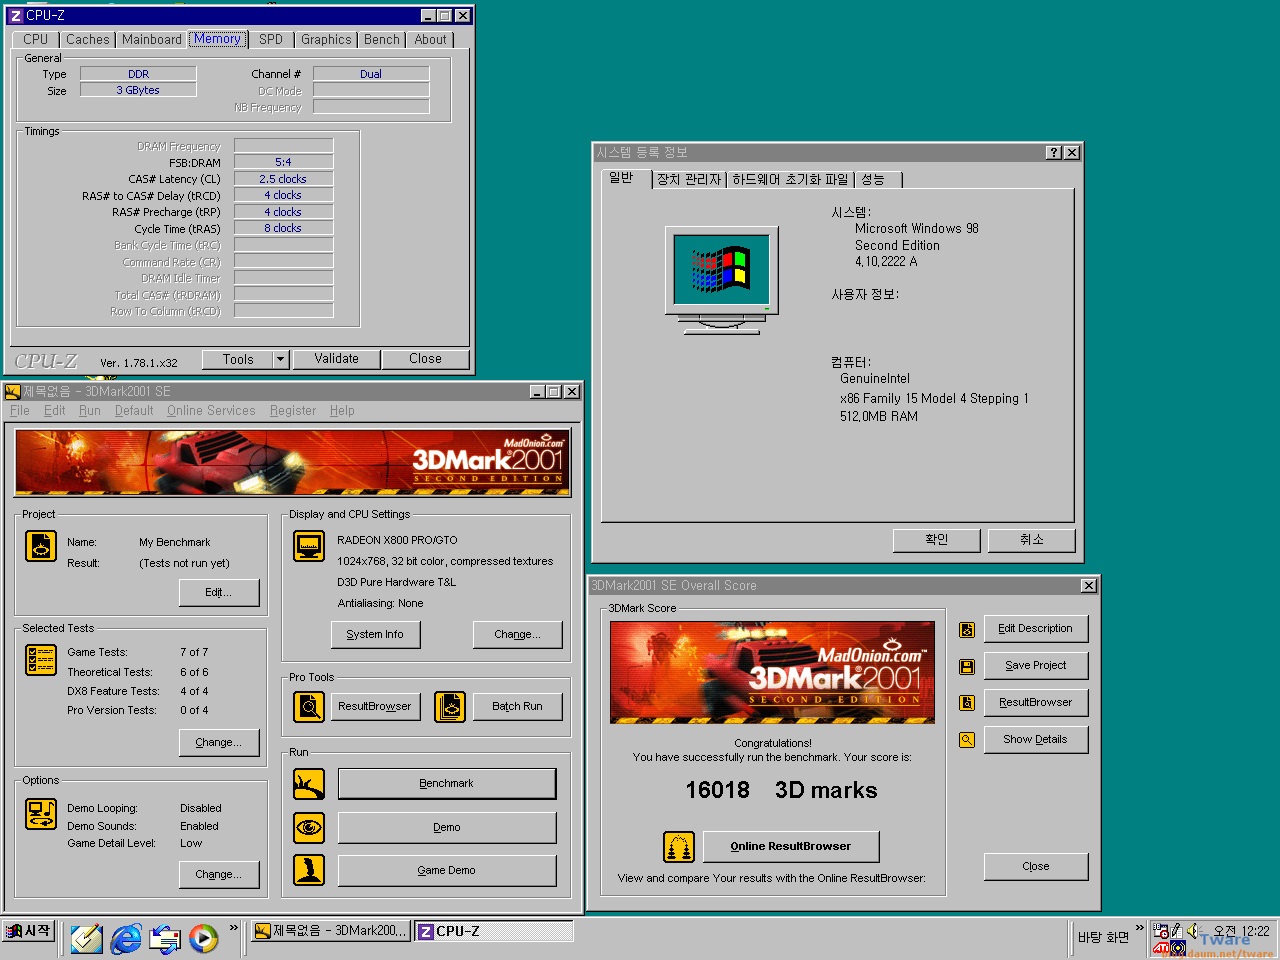Switch to the CPU tab in CPU-Z
Screen dimensions: 1280x960
click(36, 40)
